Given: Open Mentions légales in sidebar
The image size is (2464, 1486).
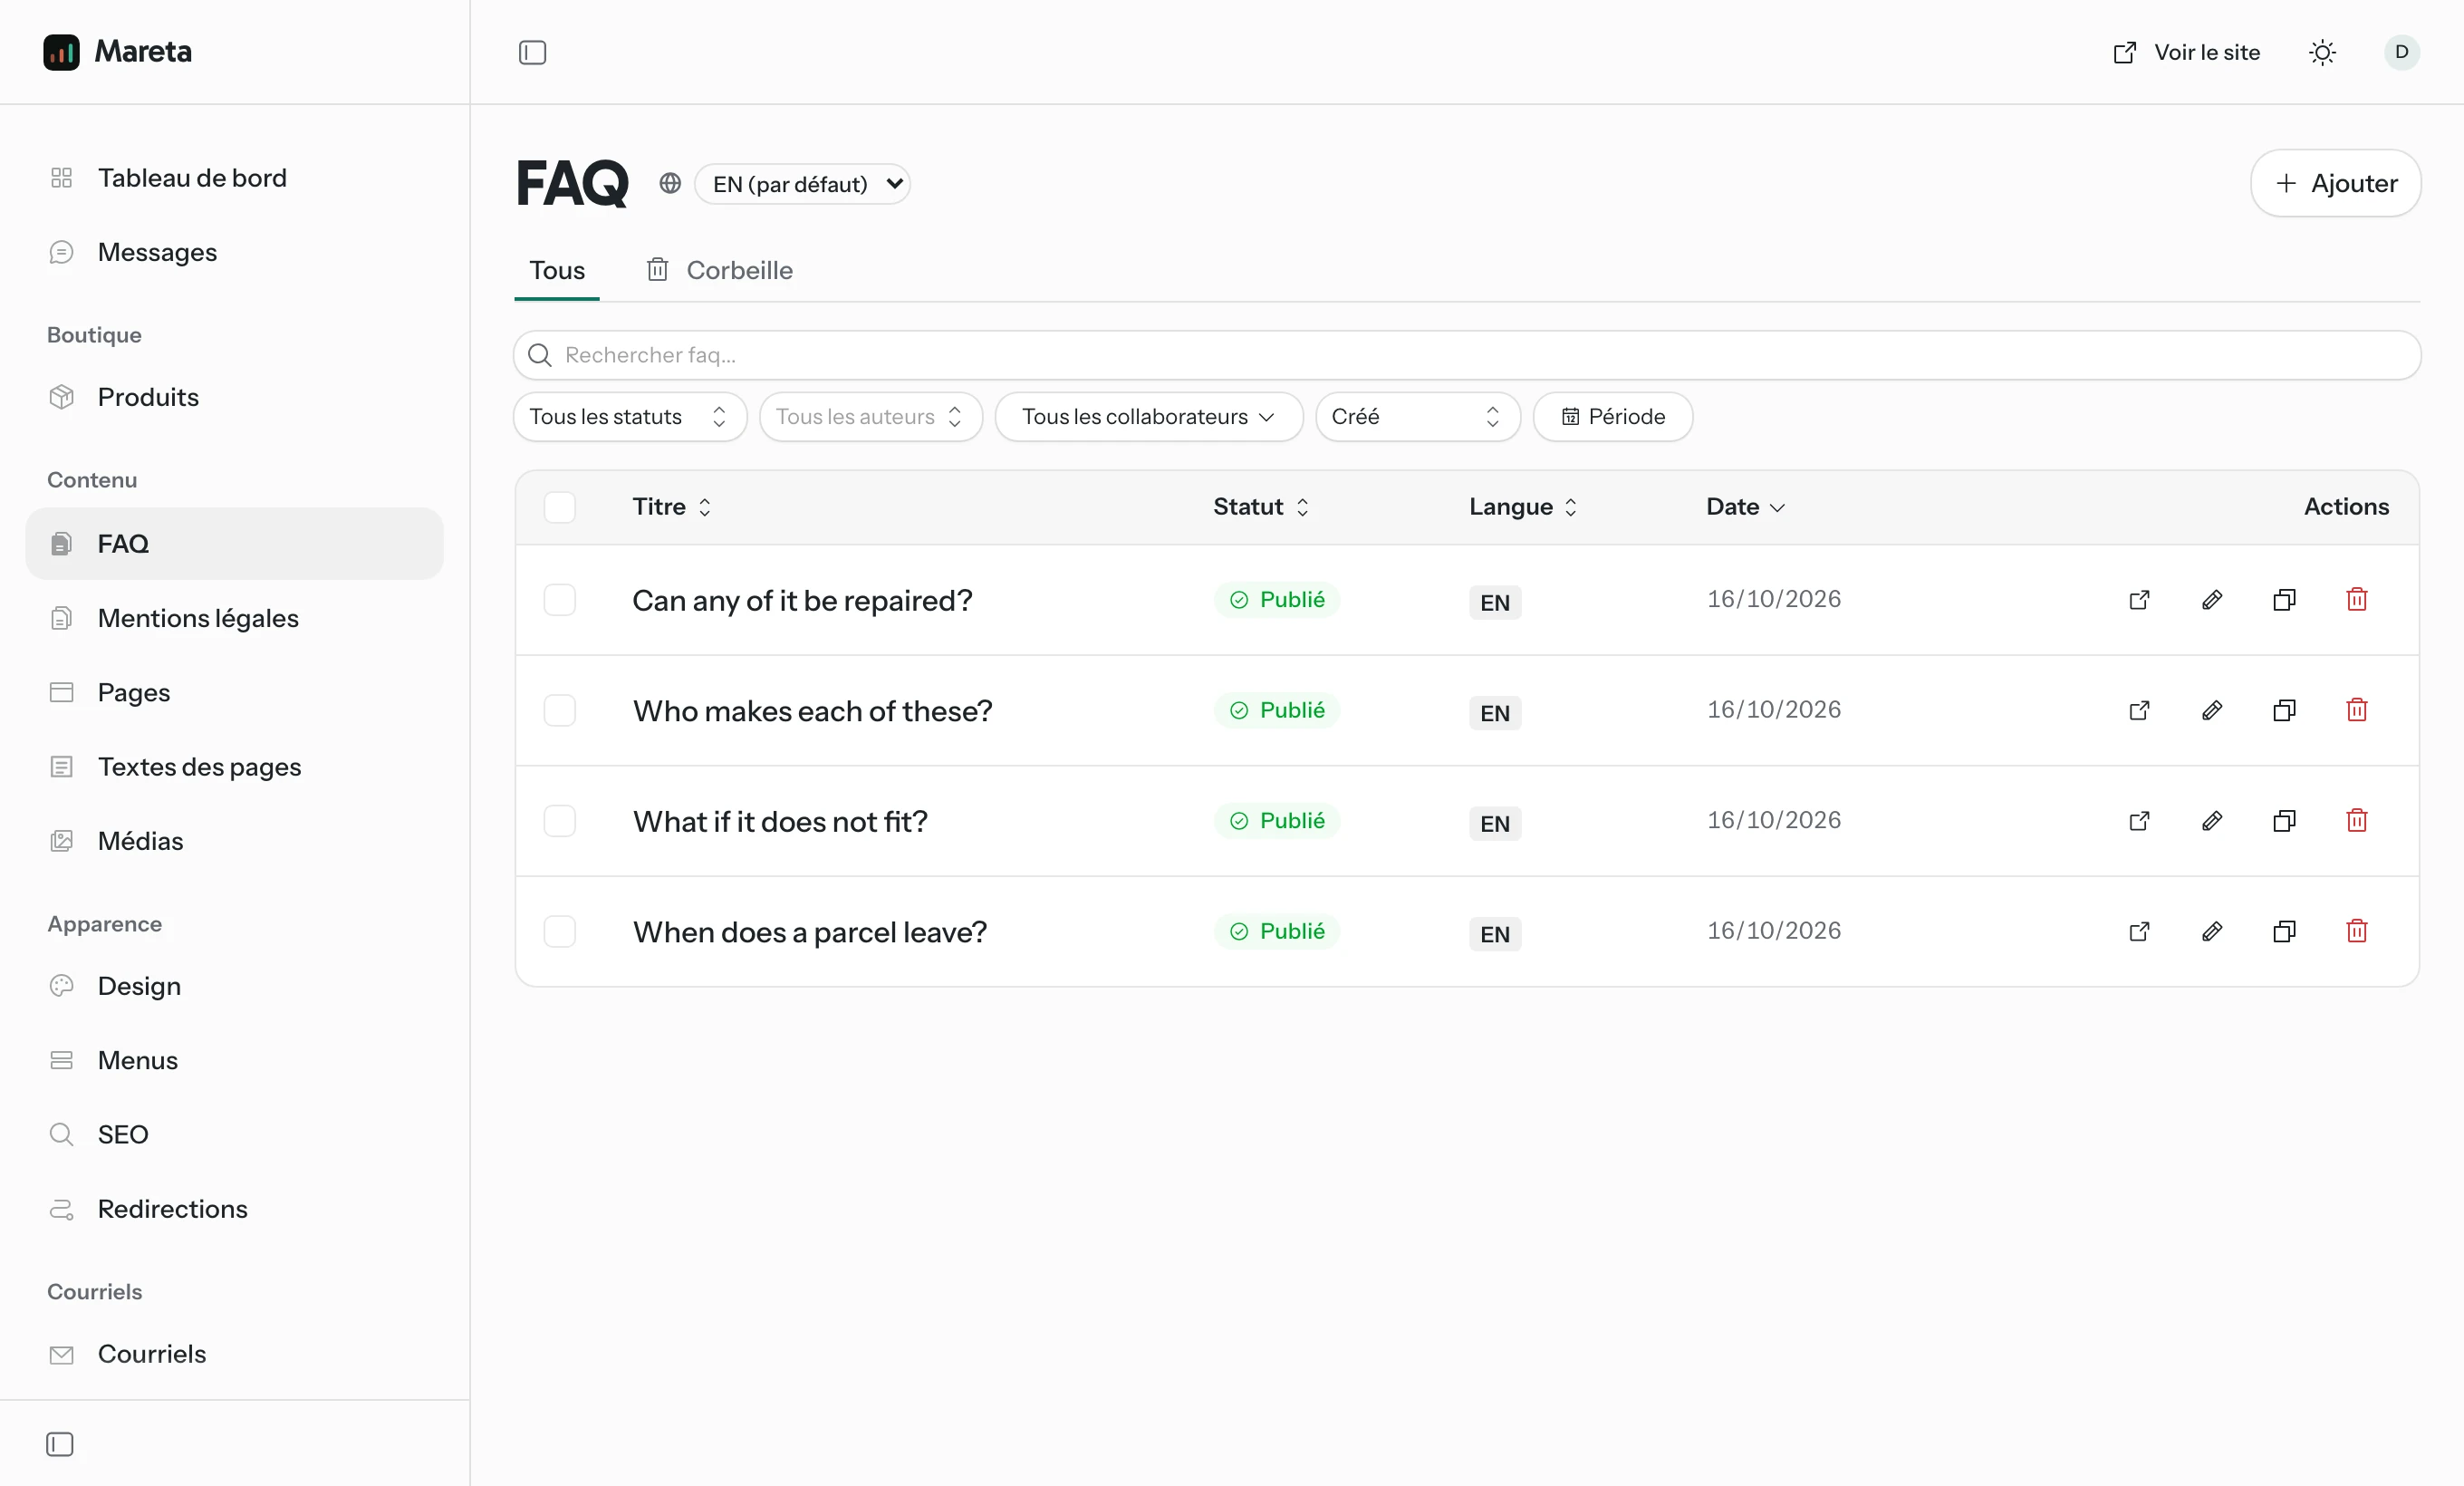Looking at the screenshot, I should (x=234, y=618).
